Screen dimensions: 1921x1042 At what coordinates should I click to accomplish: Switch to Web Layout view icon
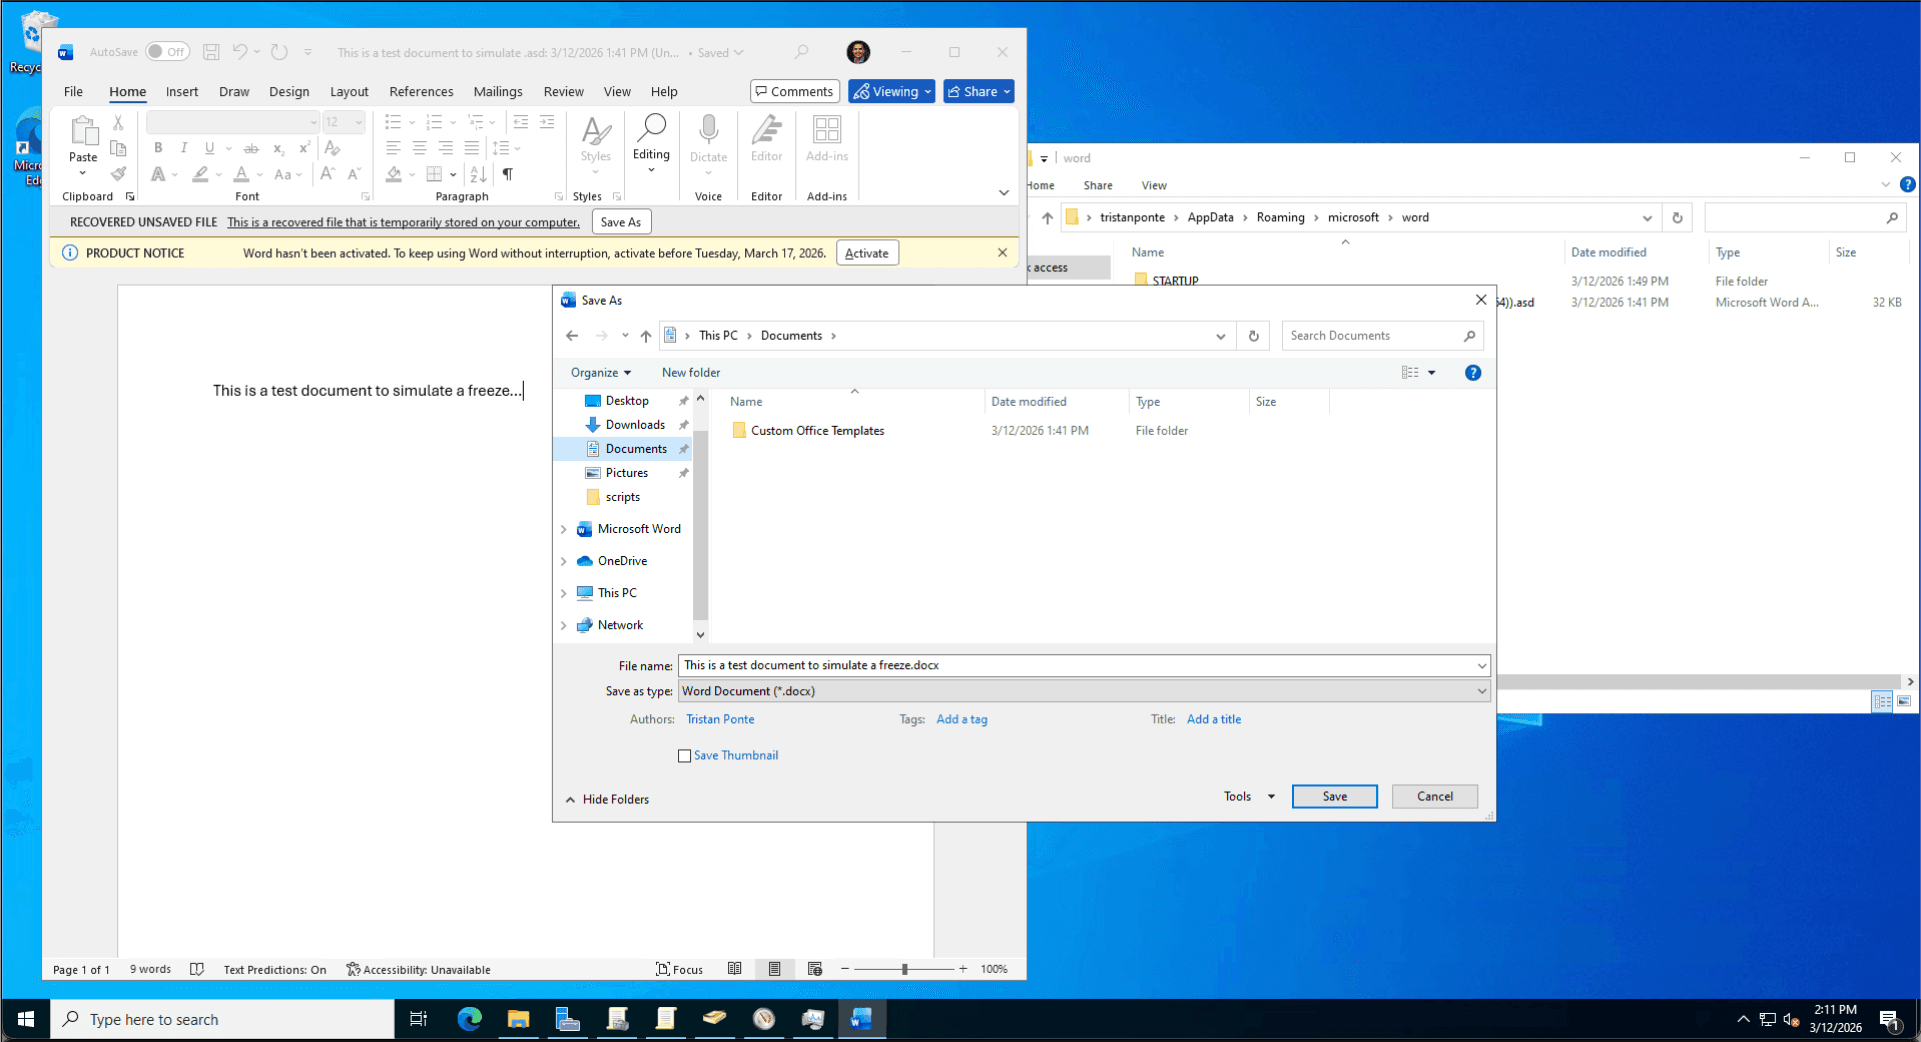point(815,969)
